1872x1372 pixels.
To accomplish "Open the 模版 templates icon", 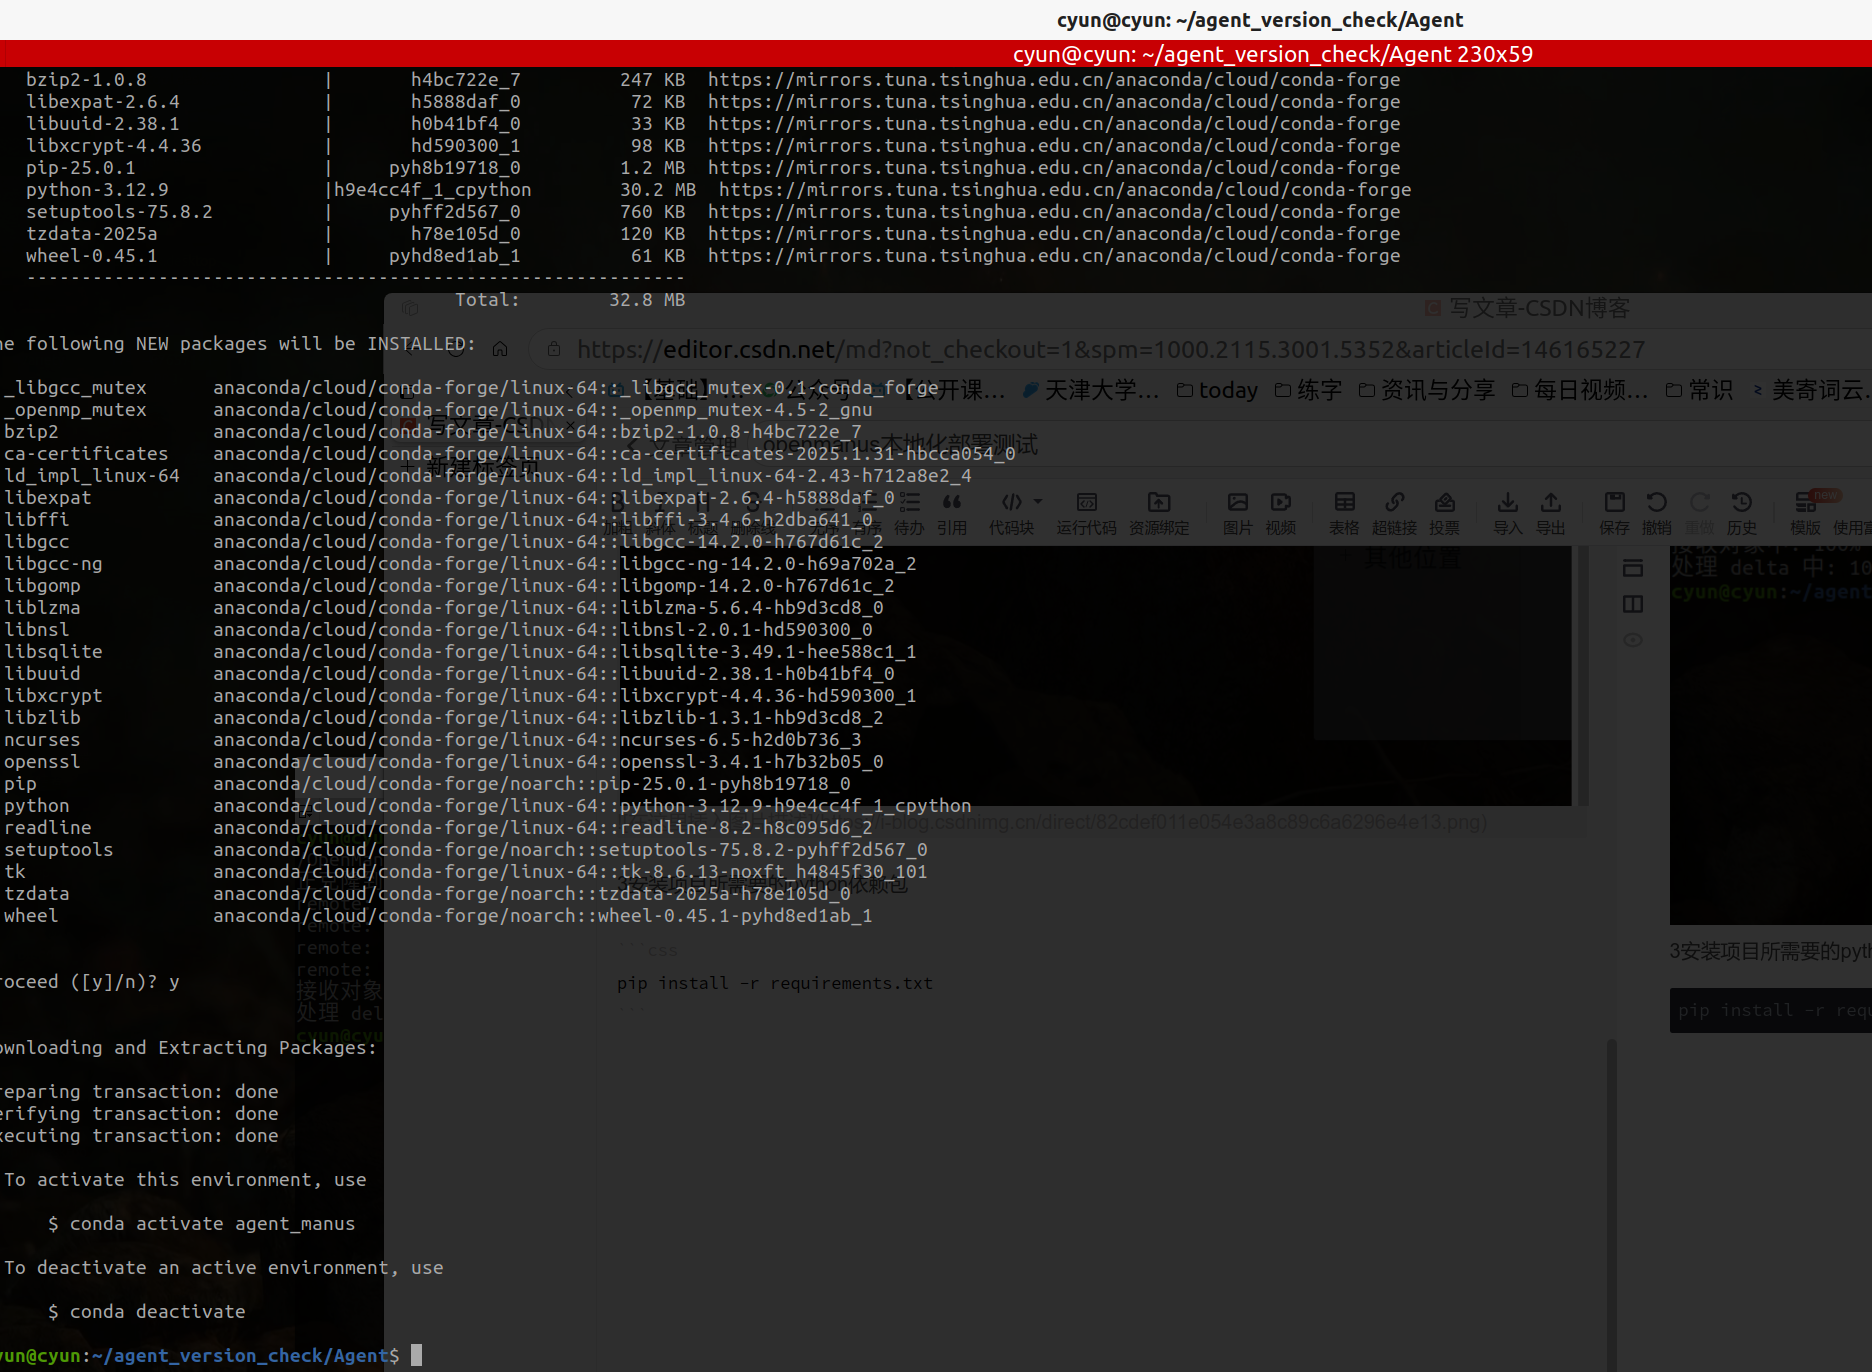I will point(1806,513).
